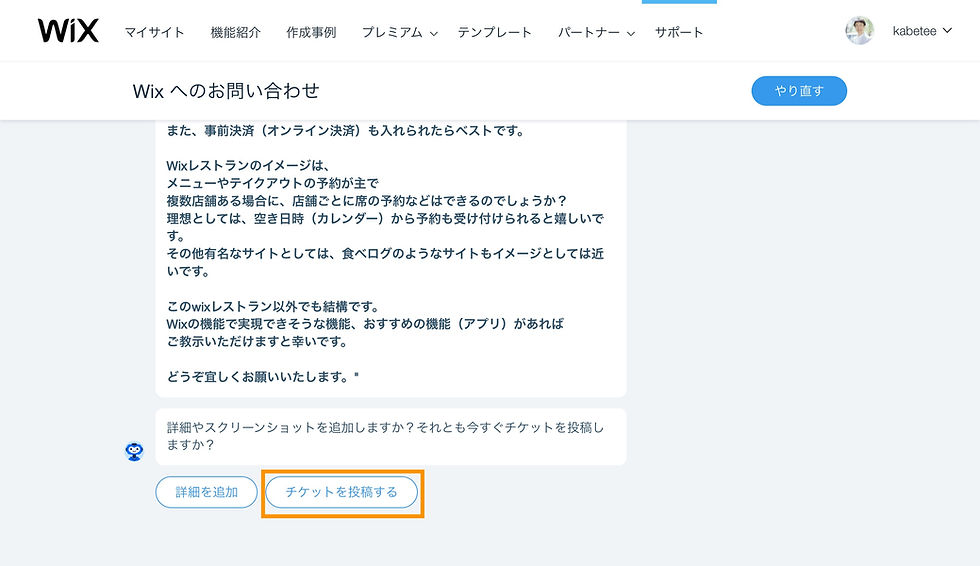Click the user profile avatar
Image resolution: width=980 pixels, height=566 pixels.
pyautogui.click(x=859, y=31)
